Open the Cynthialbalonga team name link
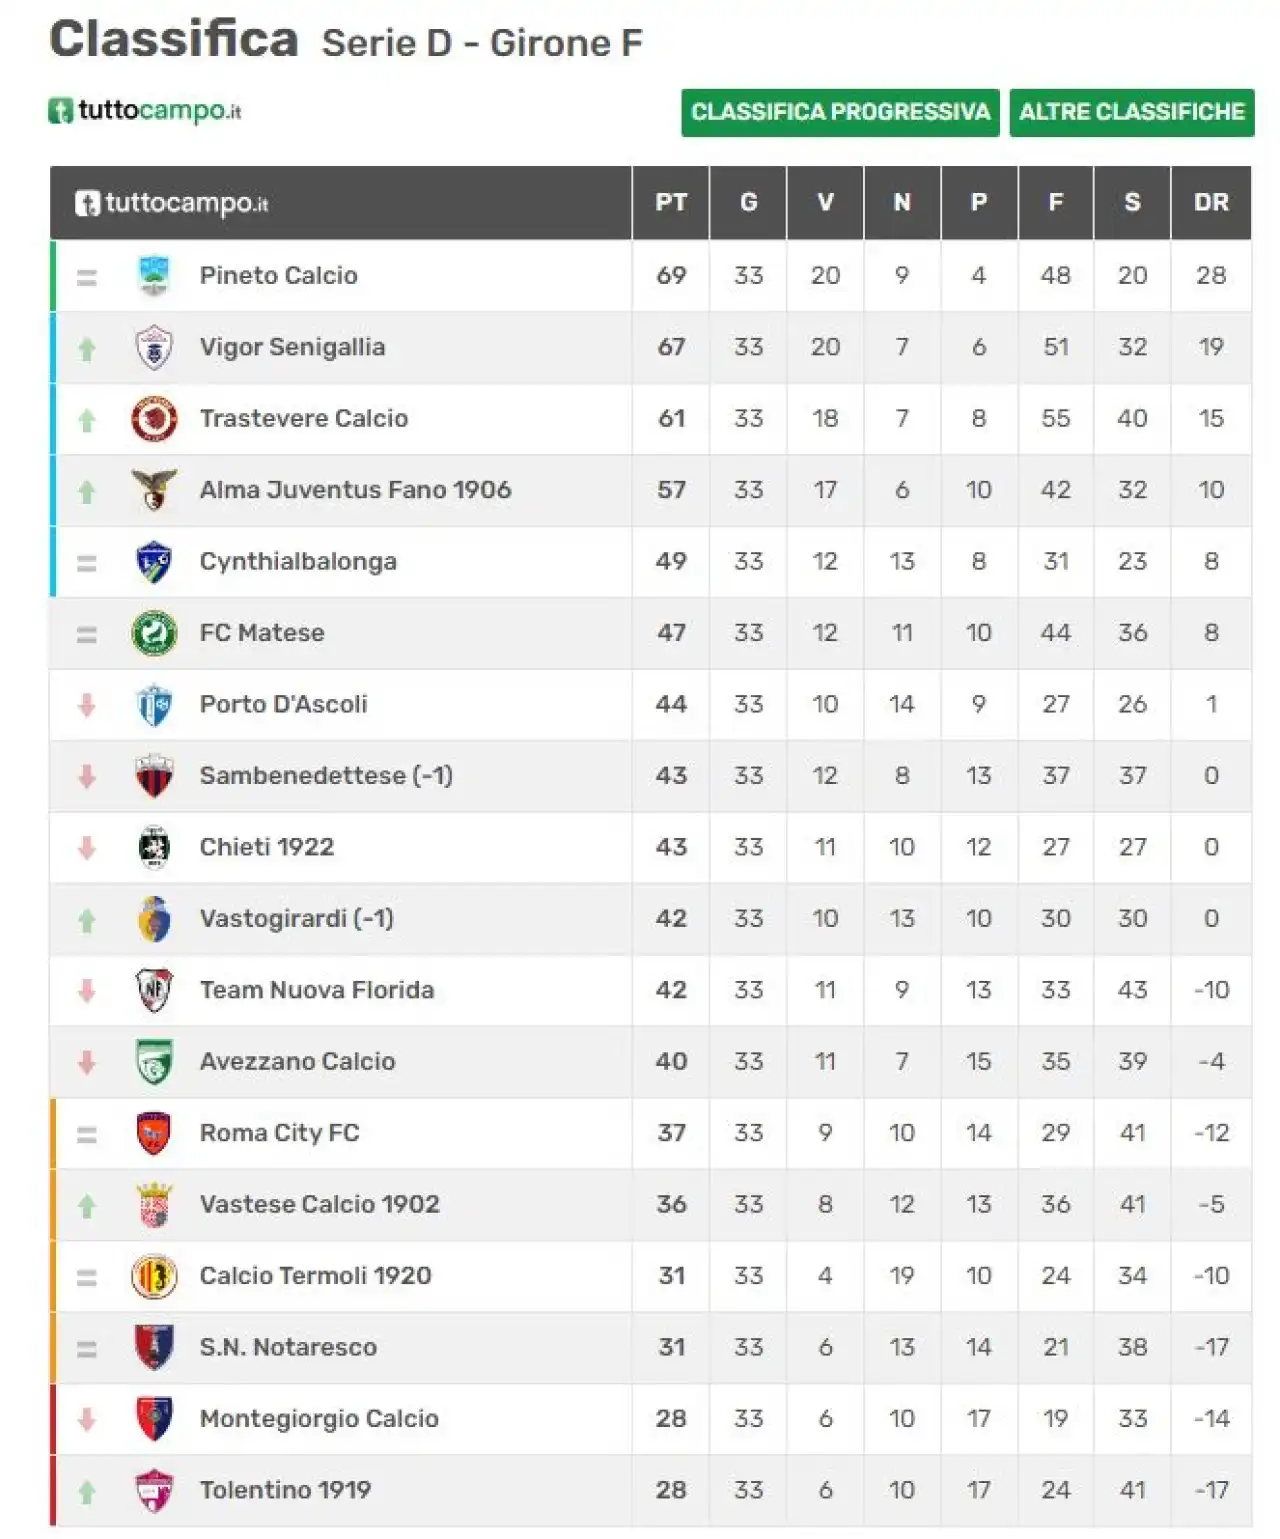 [x=298, y=562]
